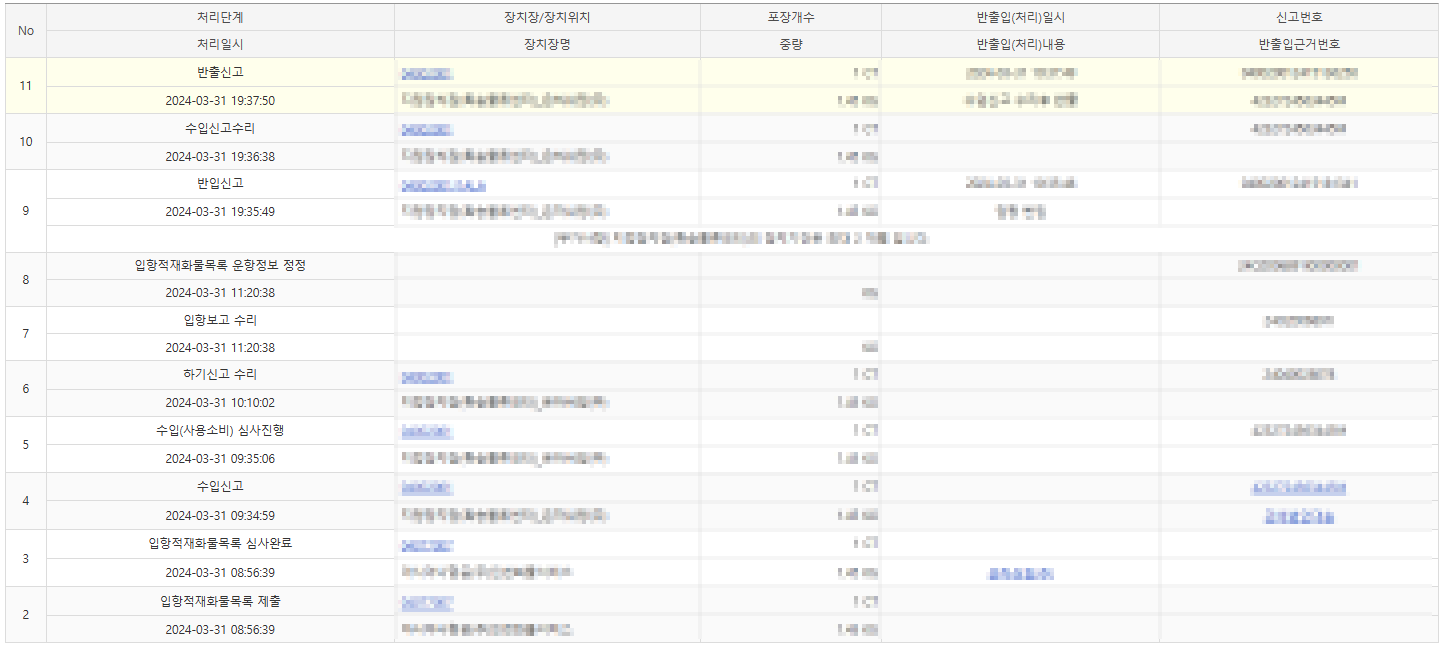Open the blurred 장치장 code link in the 반입신고 row
This screenshot has height=648, width=1447.
[x=444, y=185]
